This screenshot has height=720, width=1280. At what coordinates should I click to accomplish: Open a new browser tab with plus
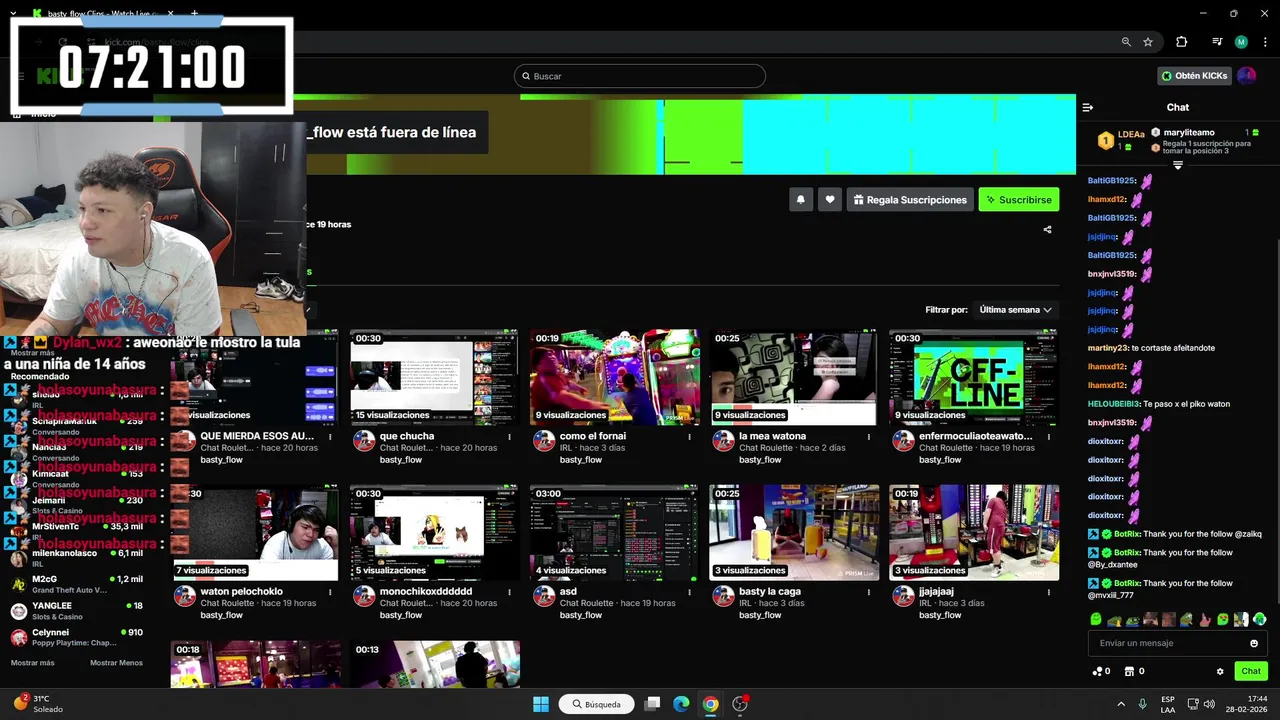point(194,13)
